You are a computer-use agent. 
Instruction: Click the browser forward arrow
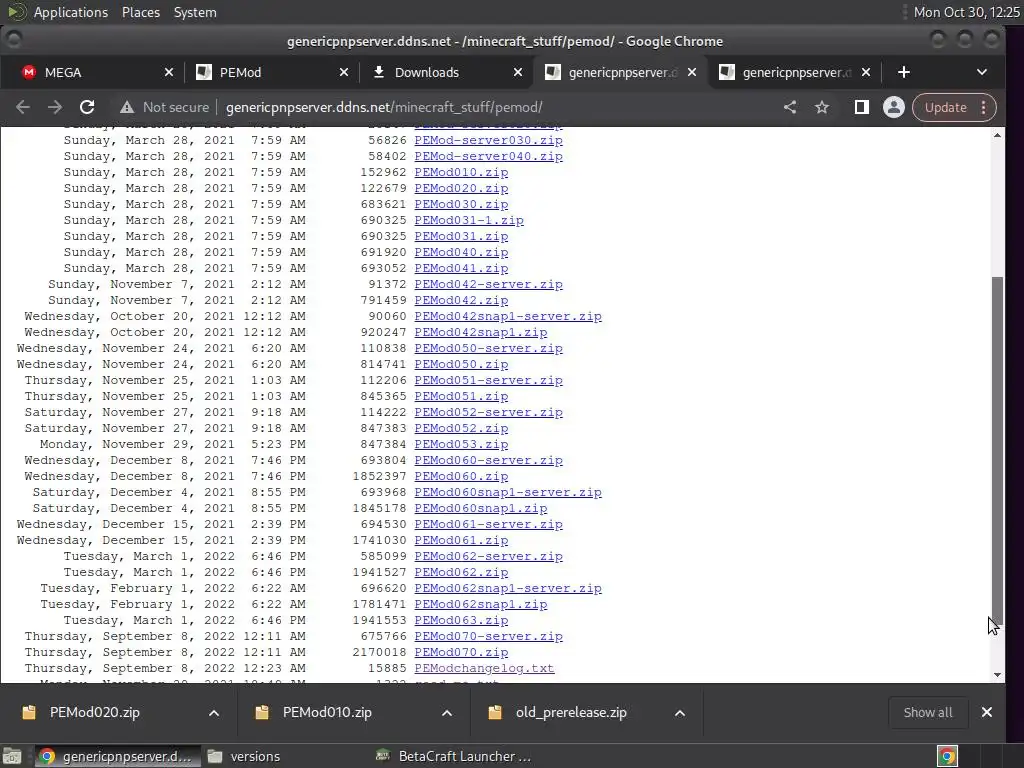[x=55, y=107]
